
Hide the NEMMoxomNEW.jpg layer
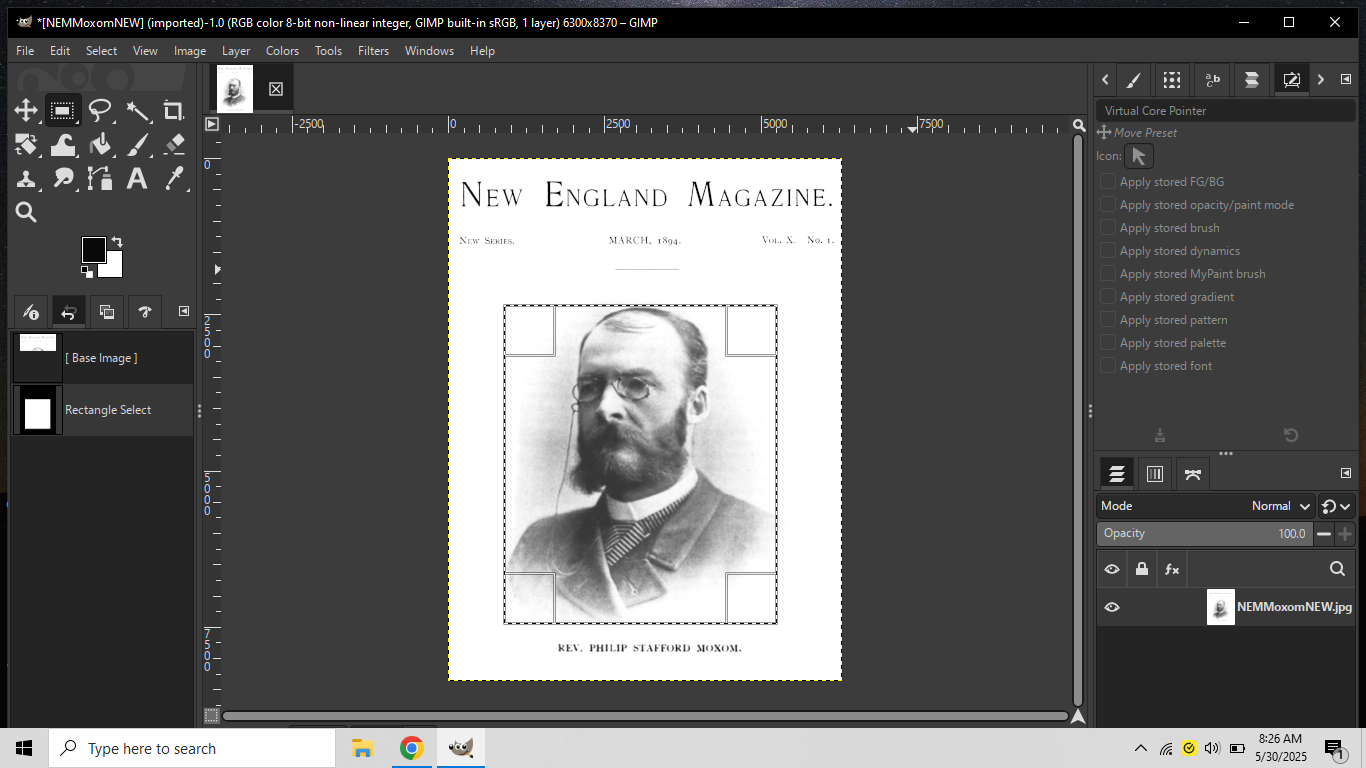(x=1111, y=607)
